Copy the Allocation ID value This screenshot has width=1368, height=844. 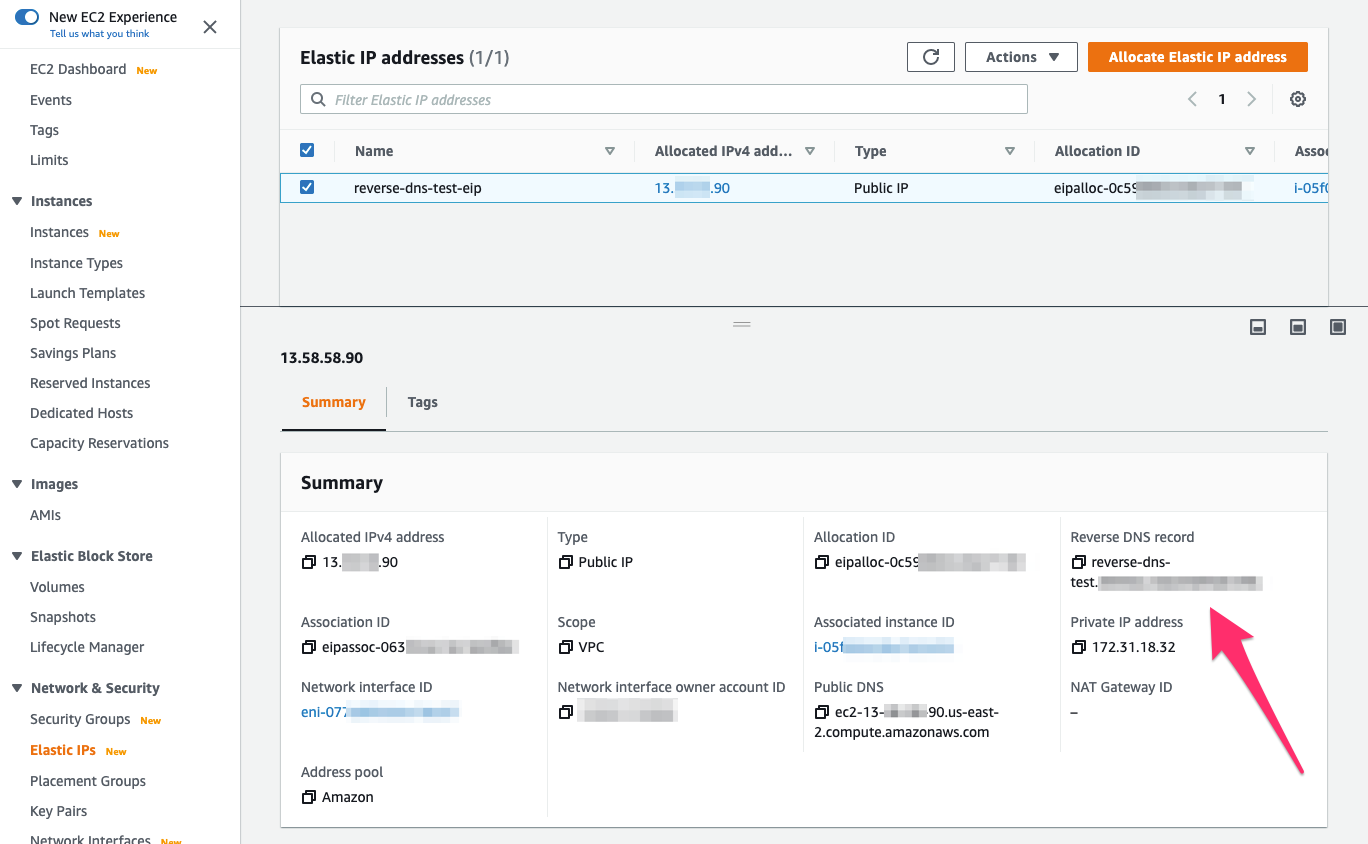tap(822, 563)
